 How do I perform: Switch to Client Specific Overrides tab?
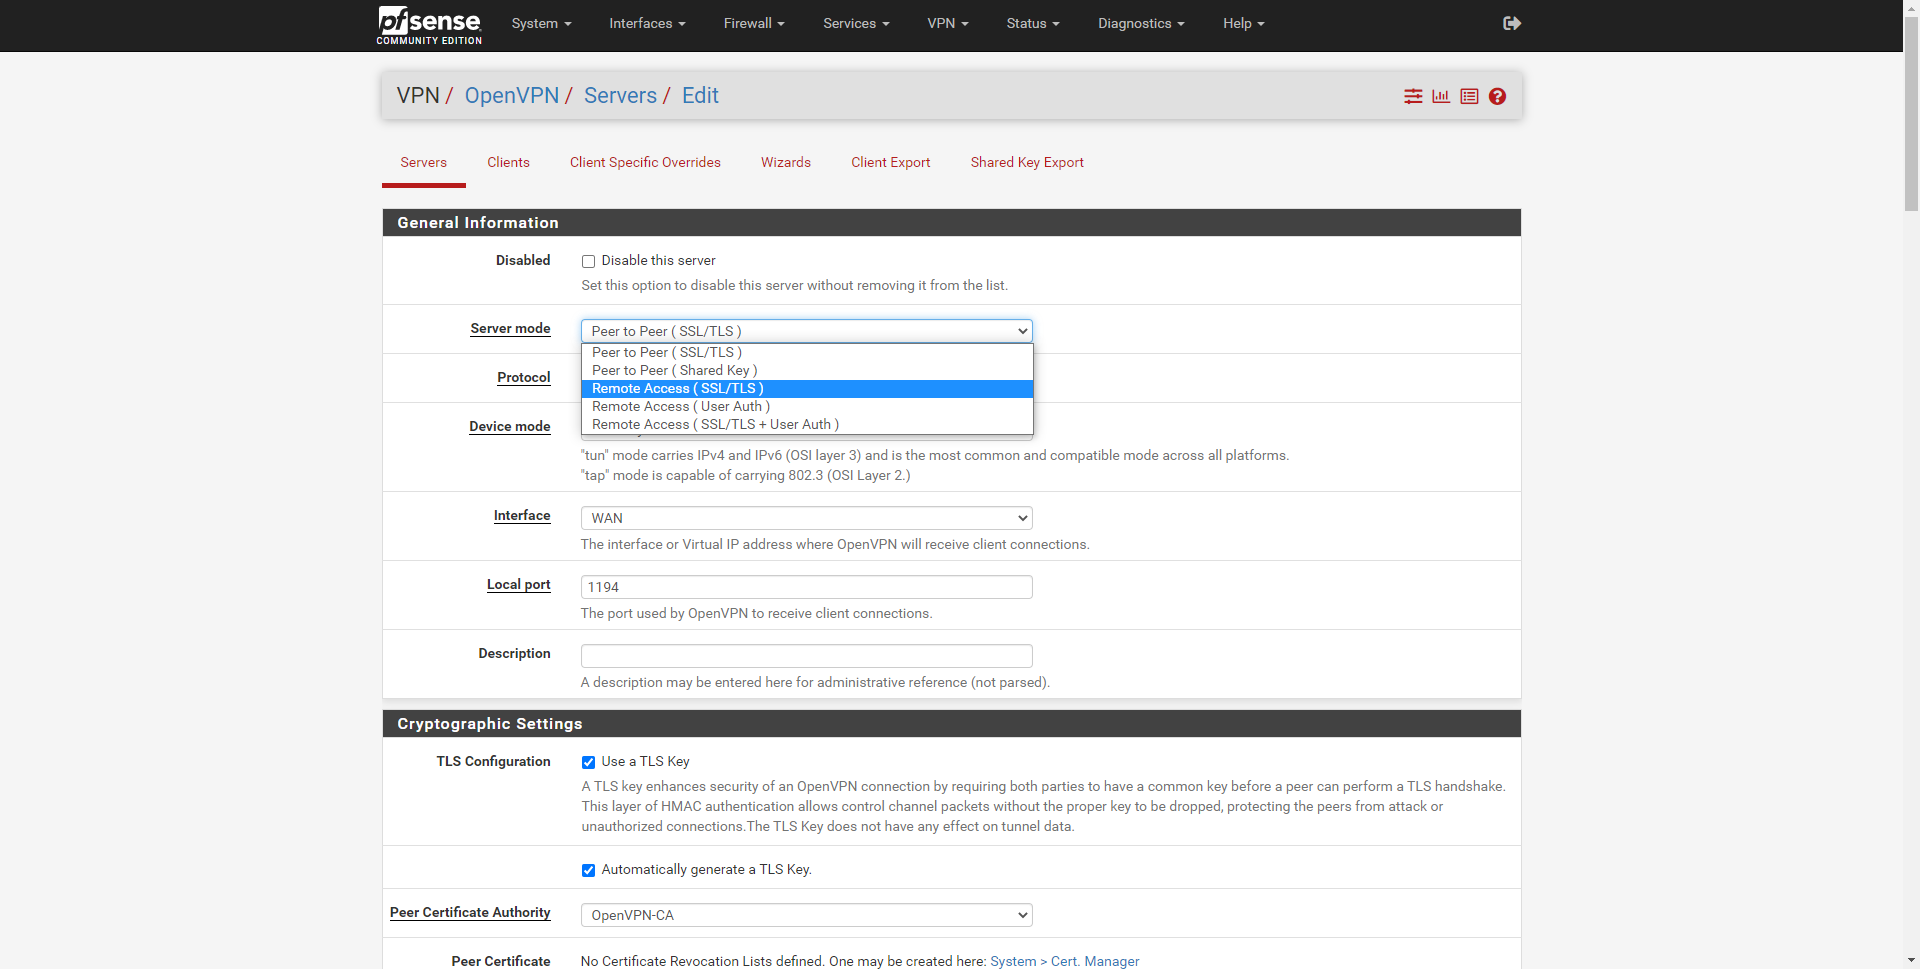pos(645,162)
